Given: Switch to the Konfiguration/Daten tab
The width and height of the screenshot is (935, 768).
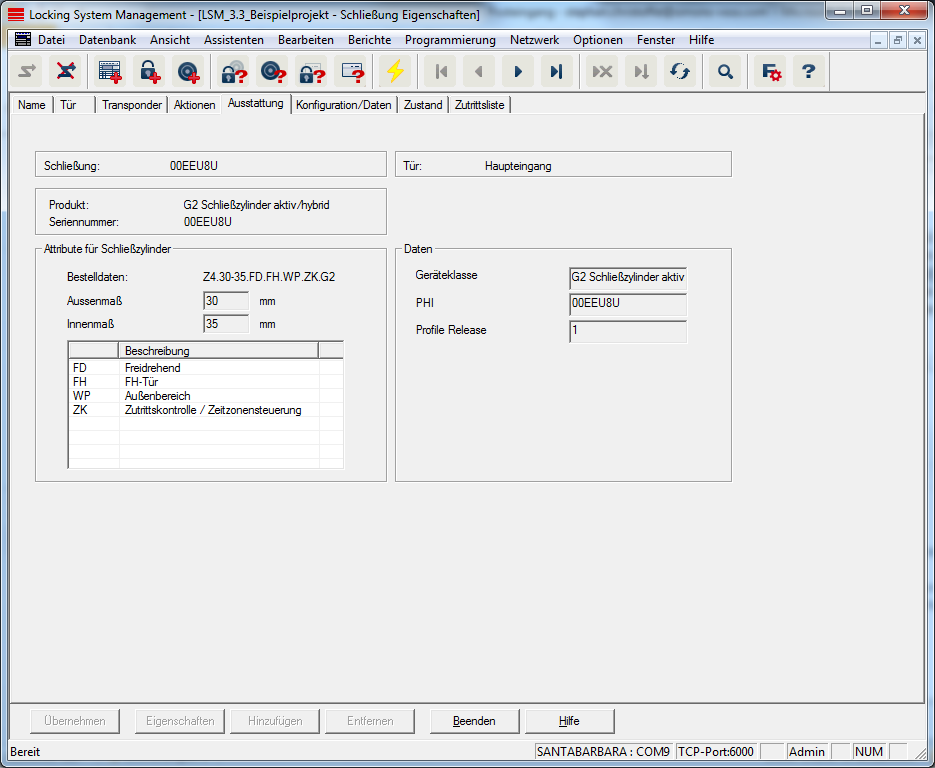Looking at the screenshot, I should pyautogui.click(x=344, y=105).
